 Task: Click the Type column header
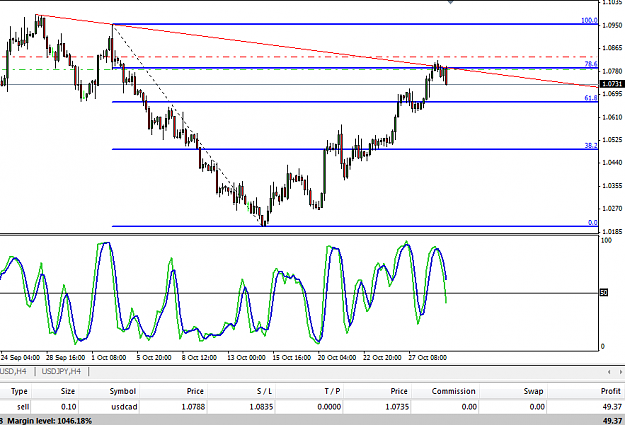click(19, 391)
